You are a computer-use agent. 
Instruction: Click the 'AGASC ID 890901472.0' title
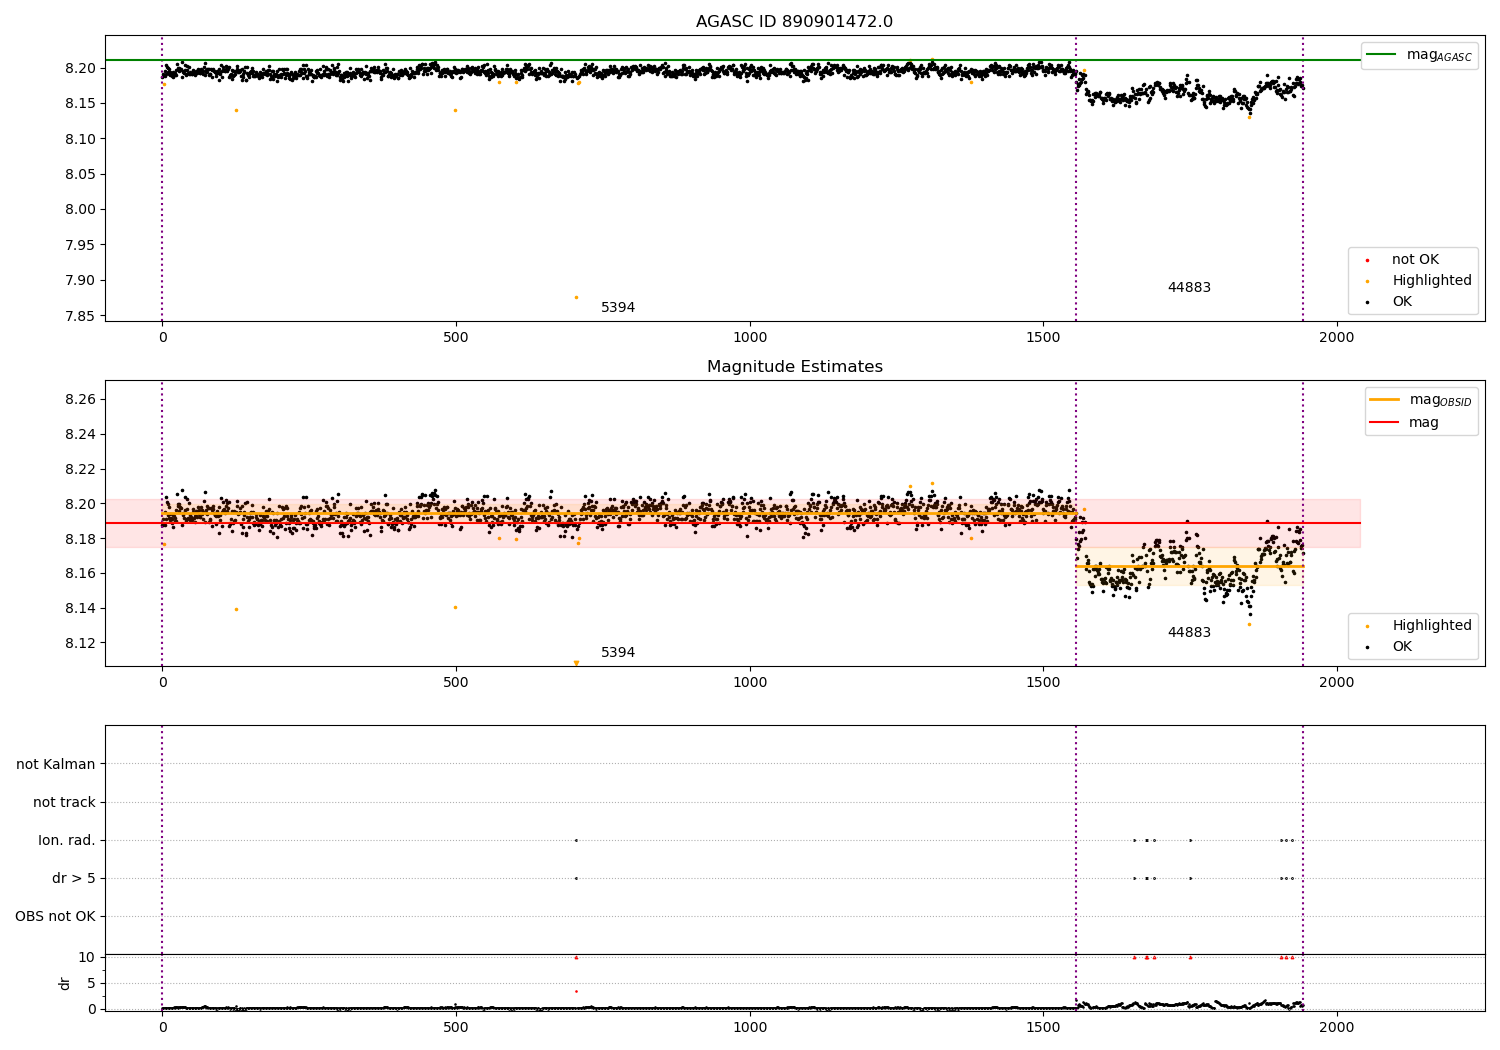click(794, 22)
